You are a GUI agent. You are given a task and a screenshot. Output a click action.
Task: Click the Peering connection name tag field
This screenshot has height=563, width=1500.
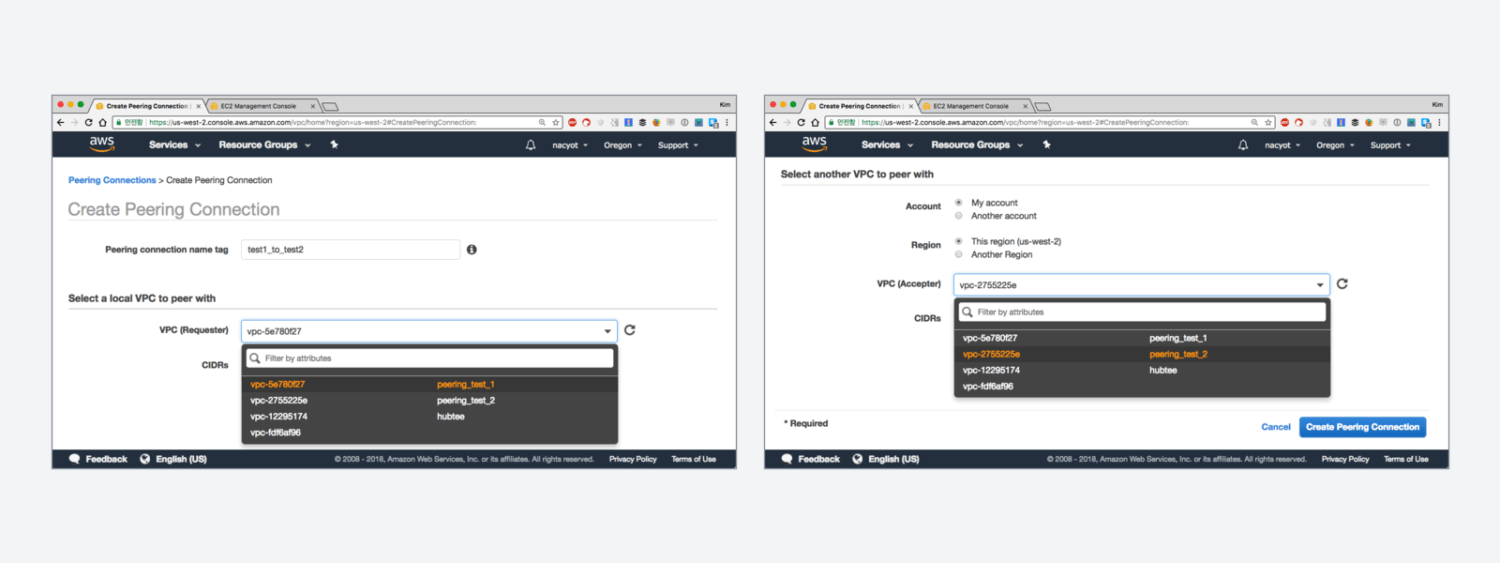[350, 249]
